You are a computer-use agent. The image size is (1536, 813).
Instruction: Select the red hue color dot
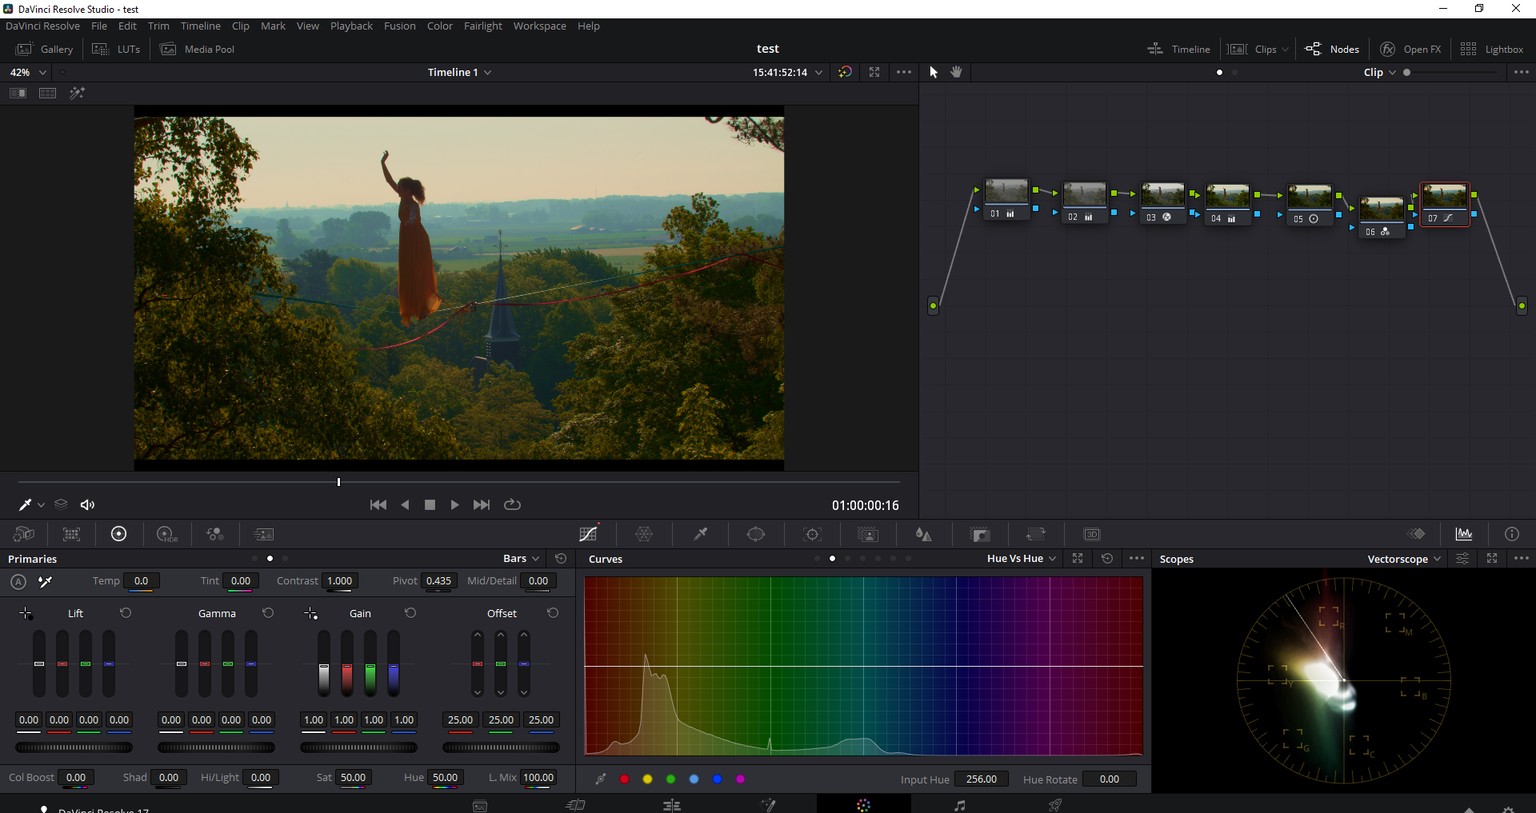point(624,779)
